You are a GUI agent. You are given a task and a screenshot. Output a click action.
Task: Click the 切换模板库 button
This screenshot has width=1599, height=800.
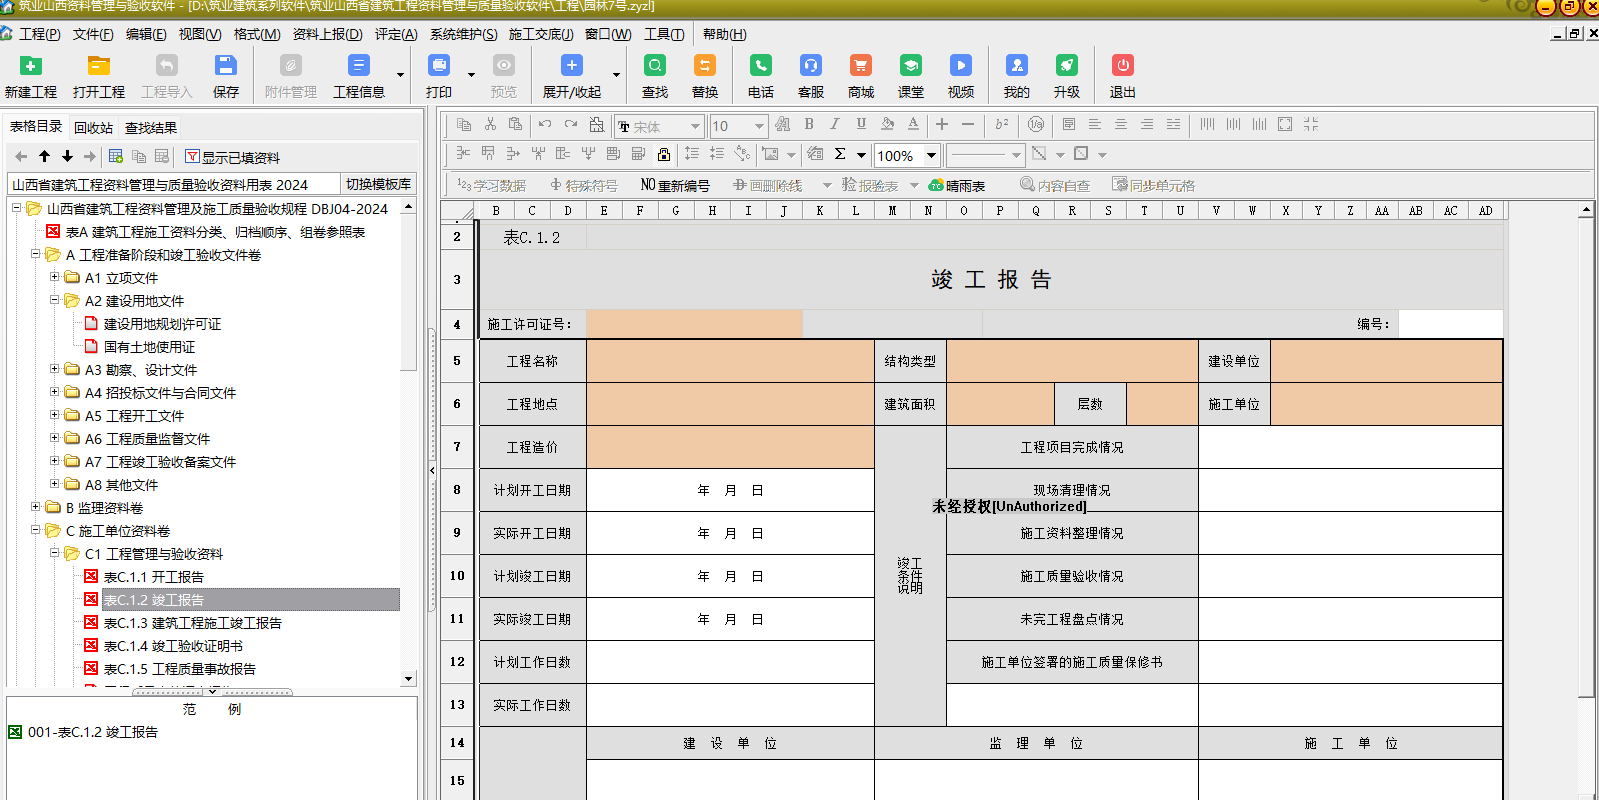[x=378, y=184]
